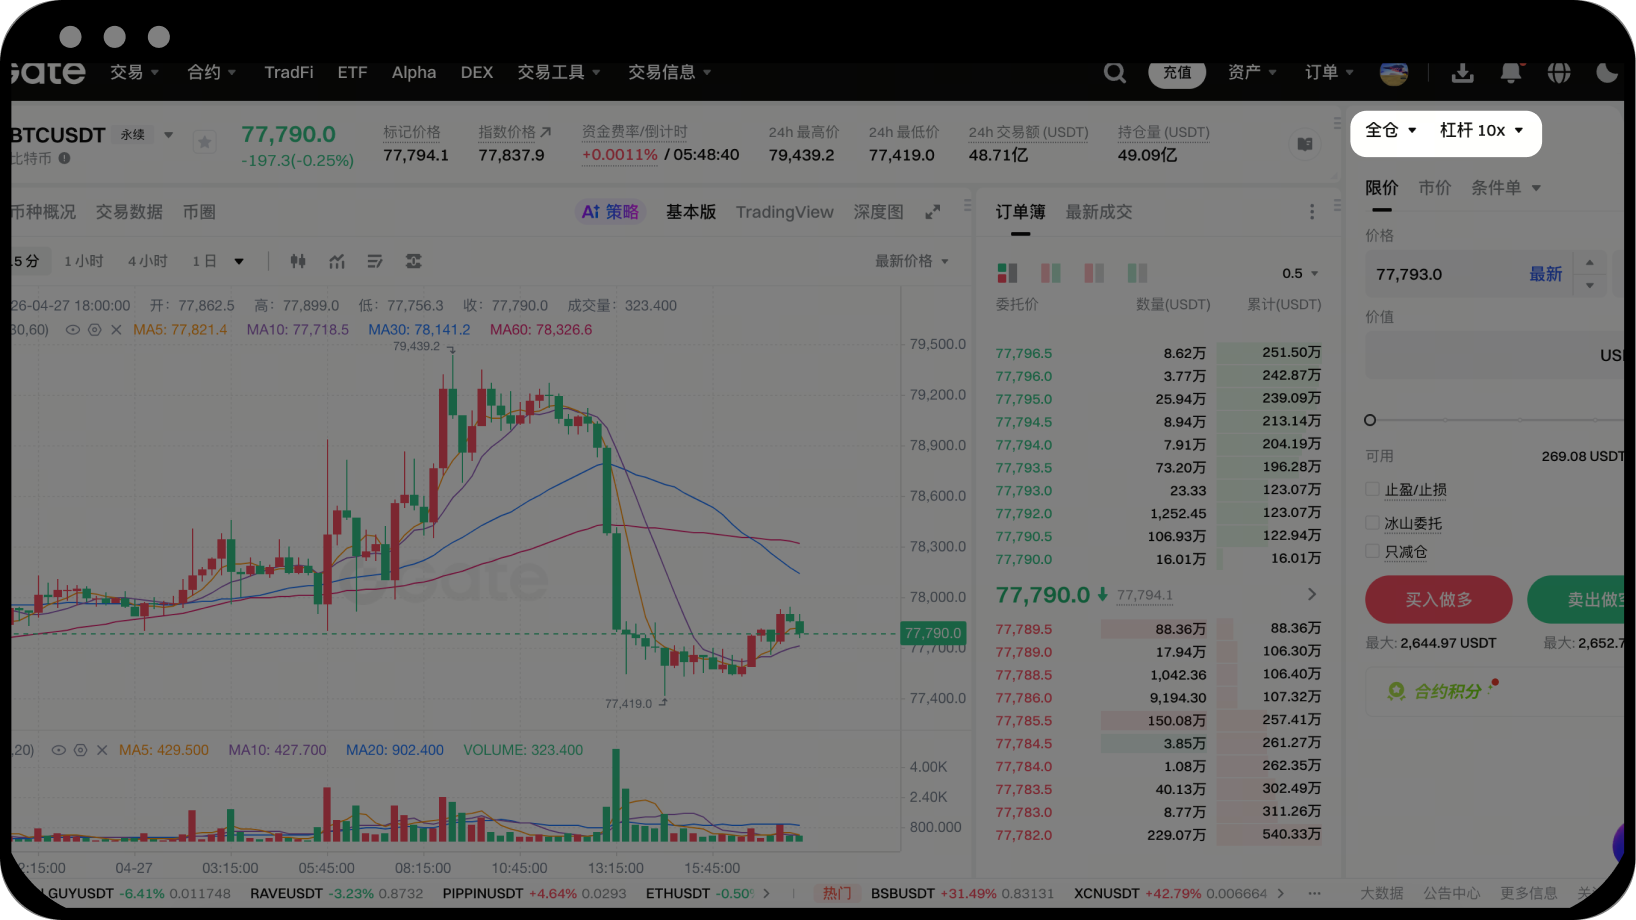Open order book 0.5 precision dropdown
This screenshot has height=920, width=1636.
1300,273
